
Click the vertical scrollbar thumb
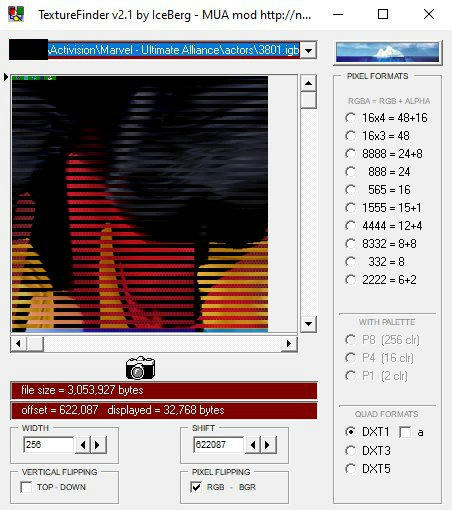(308, 100)
